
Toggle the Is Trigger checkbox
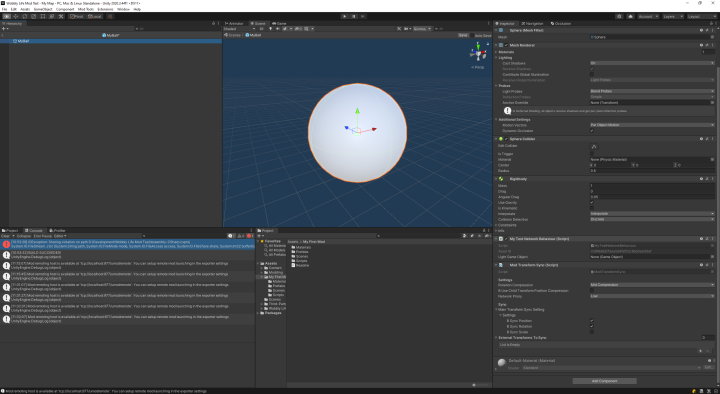point(592,153)
